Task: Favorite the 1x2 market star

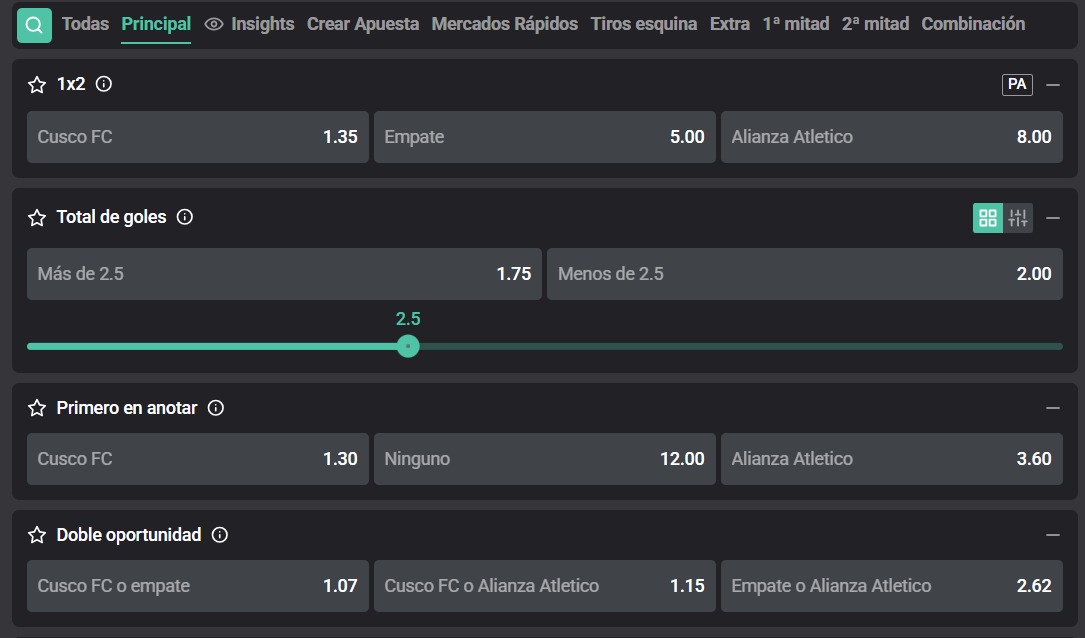Action: pyautogui.click(x=37, y=84)
